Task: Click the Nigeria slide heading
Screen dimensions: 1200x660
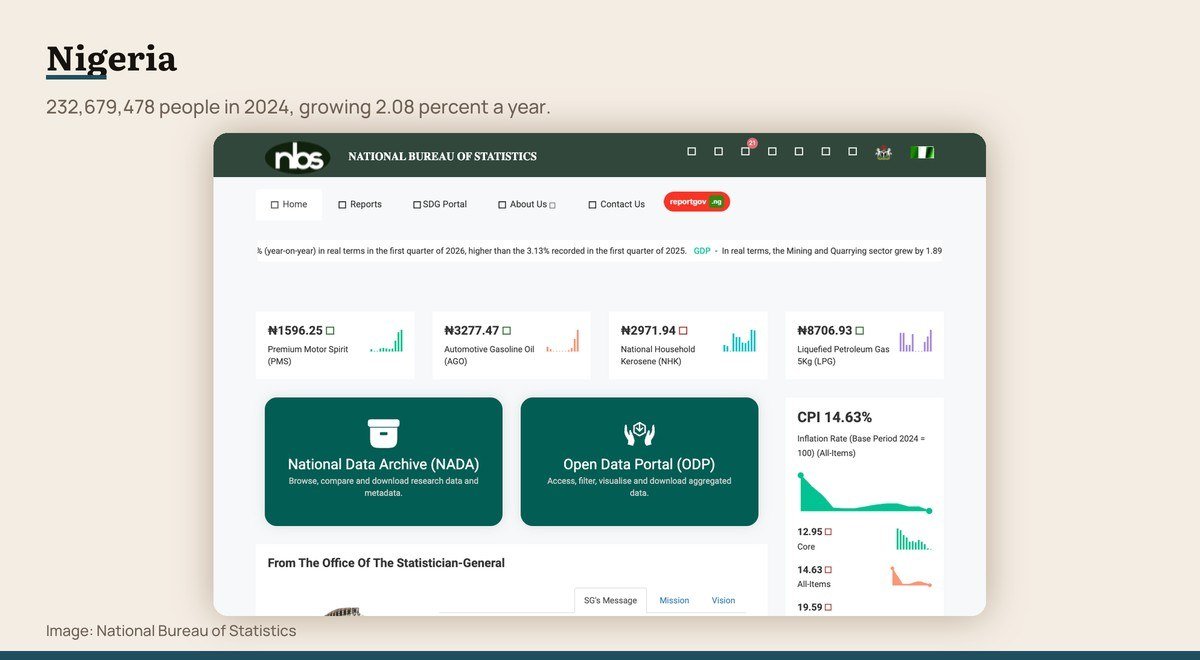Action: click(x=111, y=58)
